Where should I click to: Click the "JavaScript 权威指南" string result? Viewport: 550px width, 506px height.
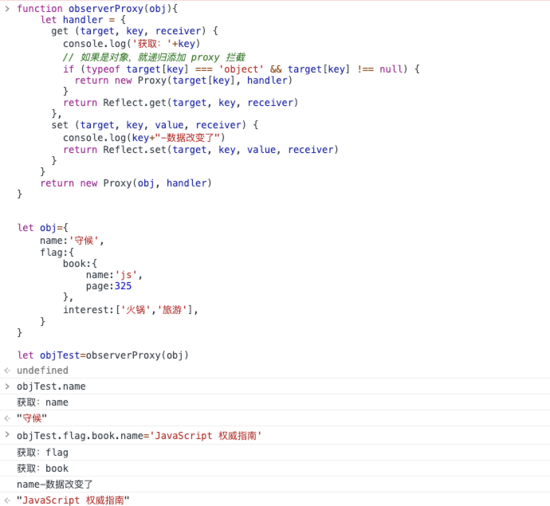click(73, 500)
